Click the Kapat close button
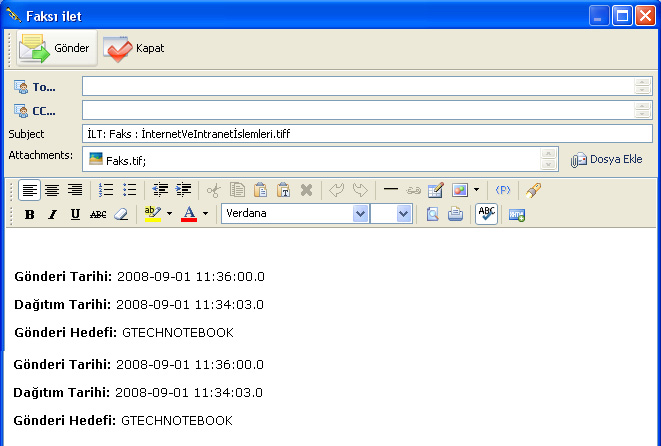The image size is (661, 446). pos(134,48)
